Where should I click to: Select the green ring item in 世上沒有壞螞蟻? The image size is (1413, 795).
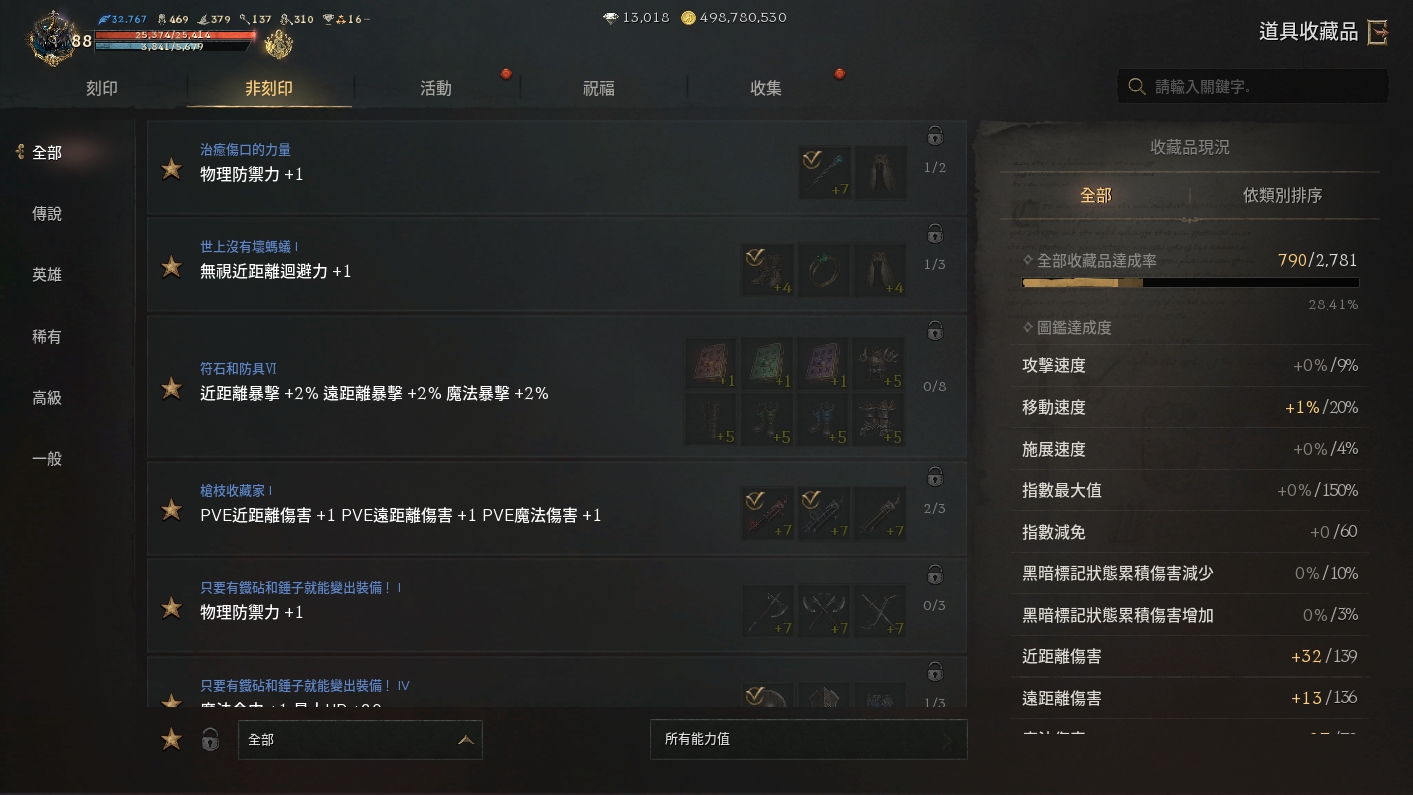click(x=823, y=270)
